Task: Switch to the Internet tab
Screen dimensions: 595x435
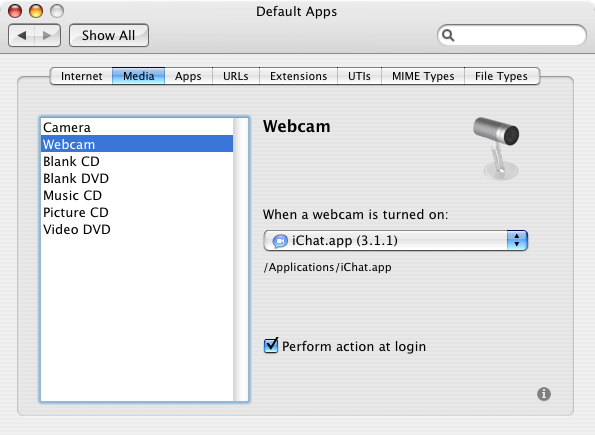Action: [81, 76]
